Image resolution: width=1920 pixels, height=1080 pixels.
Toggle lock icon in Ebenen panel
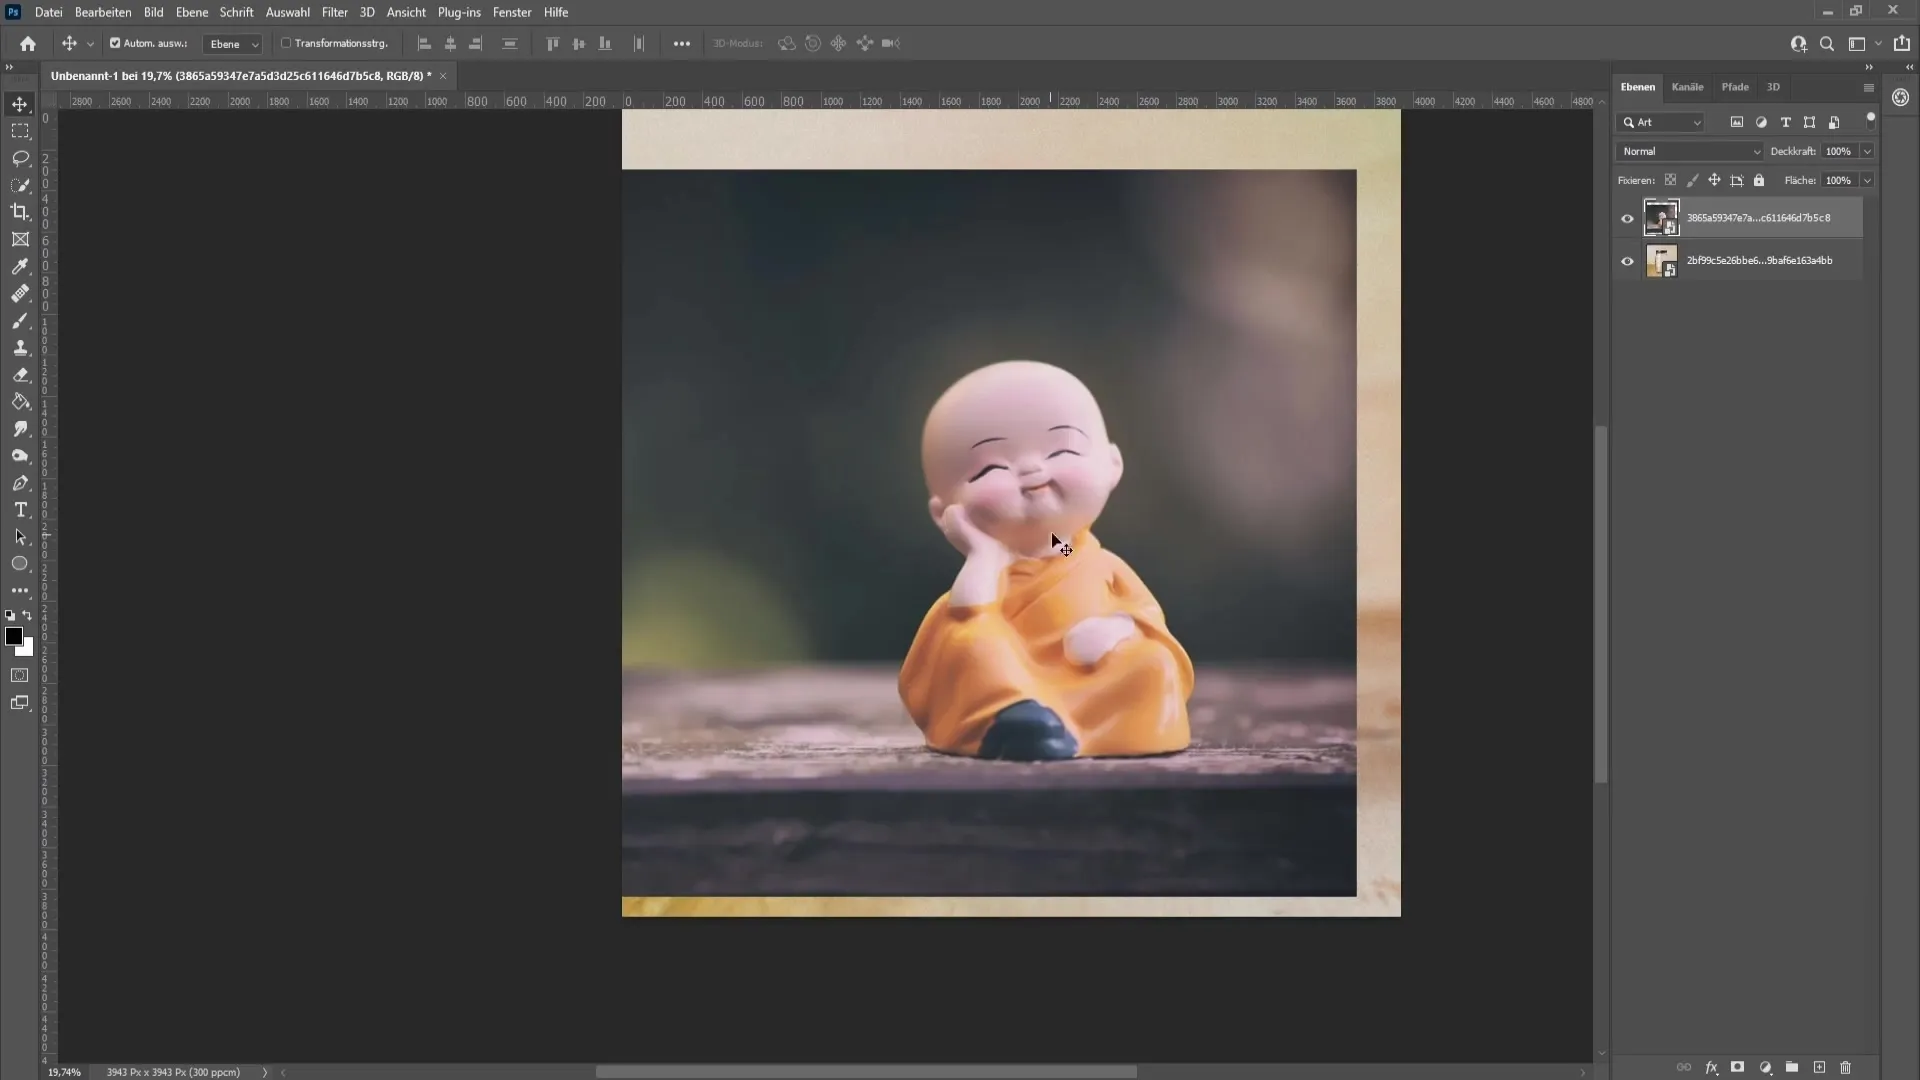[1758, 179]
